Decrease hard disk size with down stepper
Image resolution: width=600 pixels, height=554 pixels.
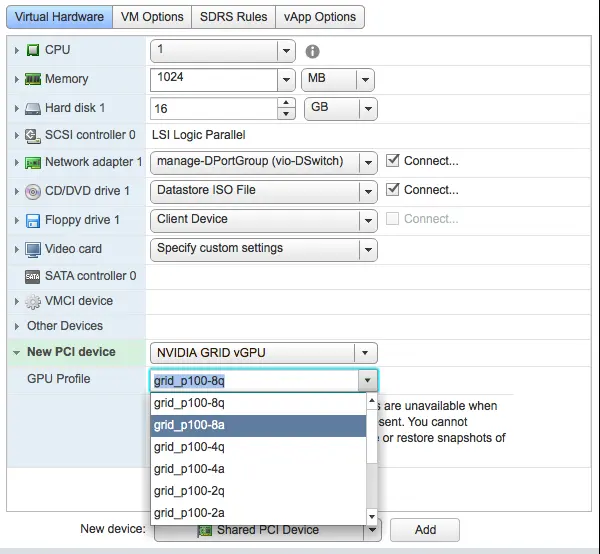[286, 114]
